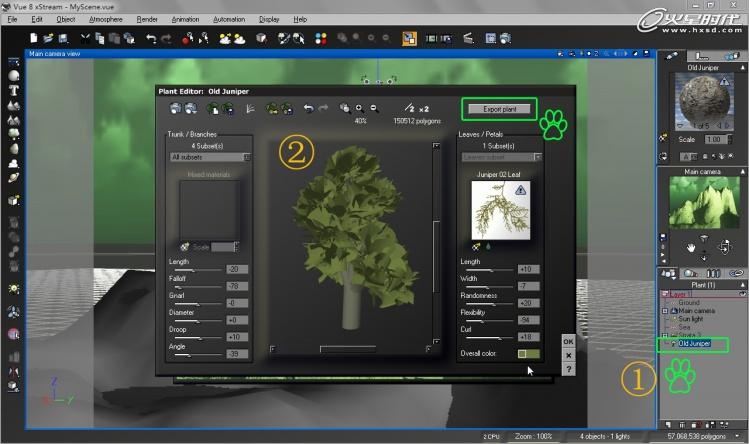The width and height of the screenshot is (749, 444).
Task: Click the double polygons x2 icon
Action: pos(424,109)
